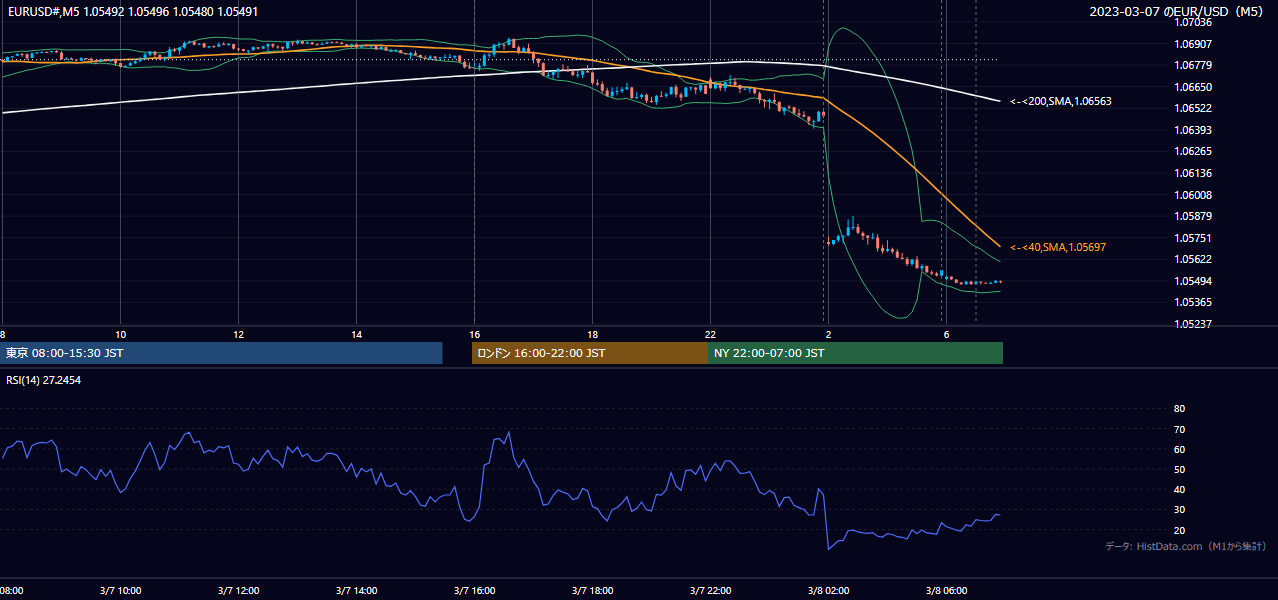Click the '3/7 18:00' bottom time label
This screenshot has height=600, width=1278.
pyautogui.click(x=592, y=591)
